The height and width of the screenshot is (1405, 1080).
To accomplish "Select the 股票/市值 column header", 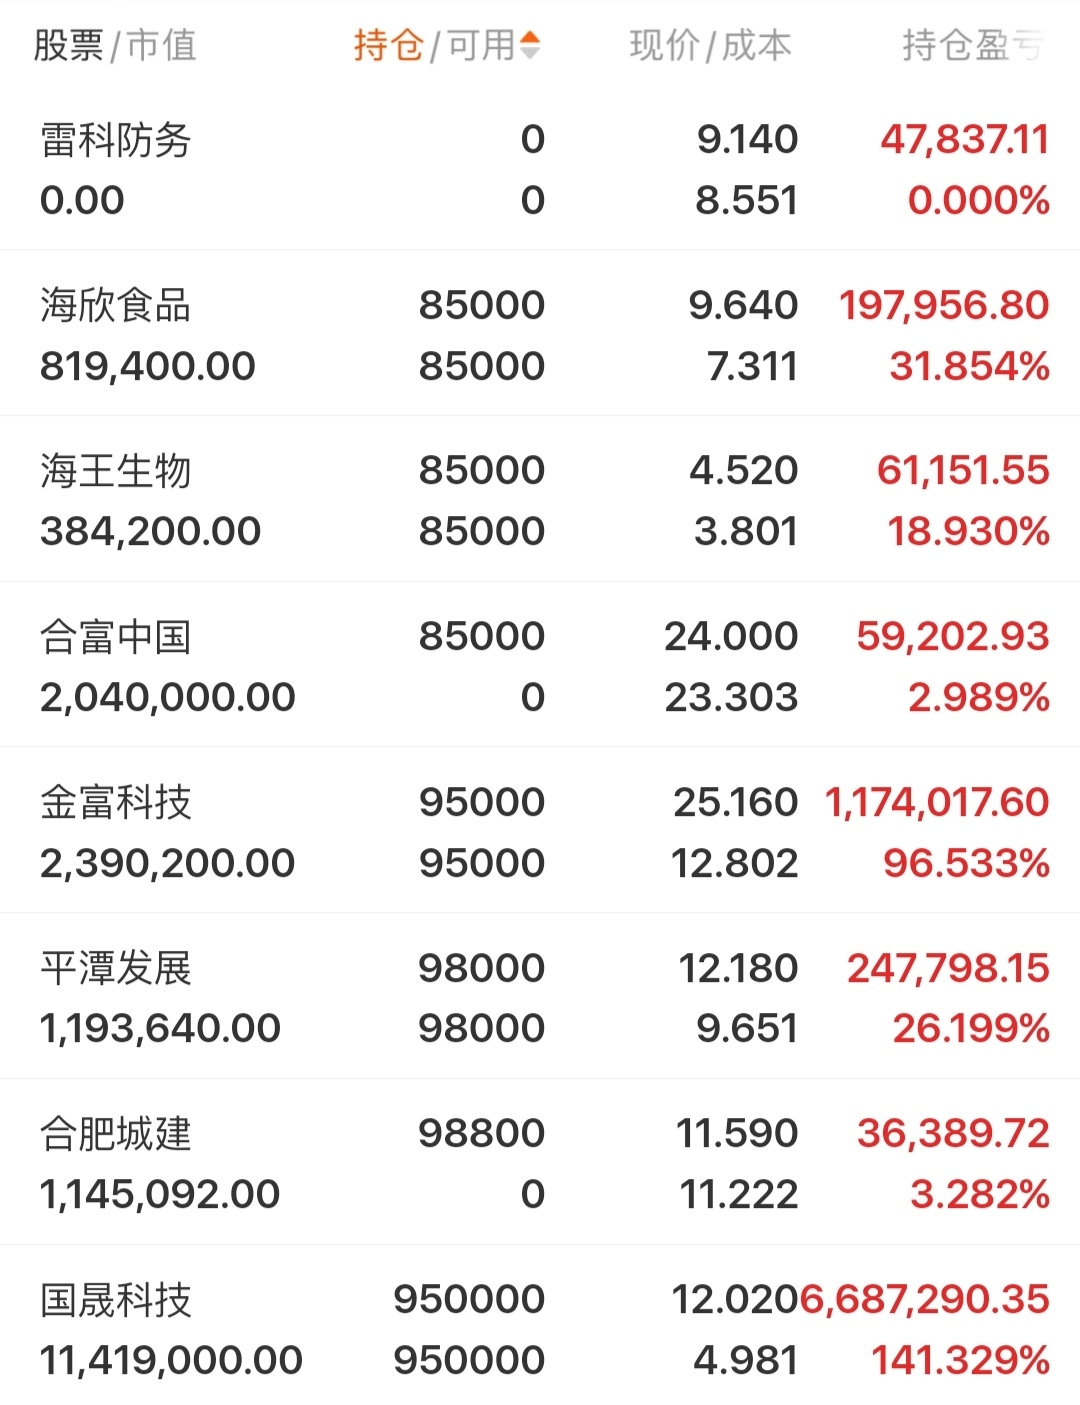I will click(x=115, y=45).
